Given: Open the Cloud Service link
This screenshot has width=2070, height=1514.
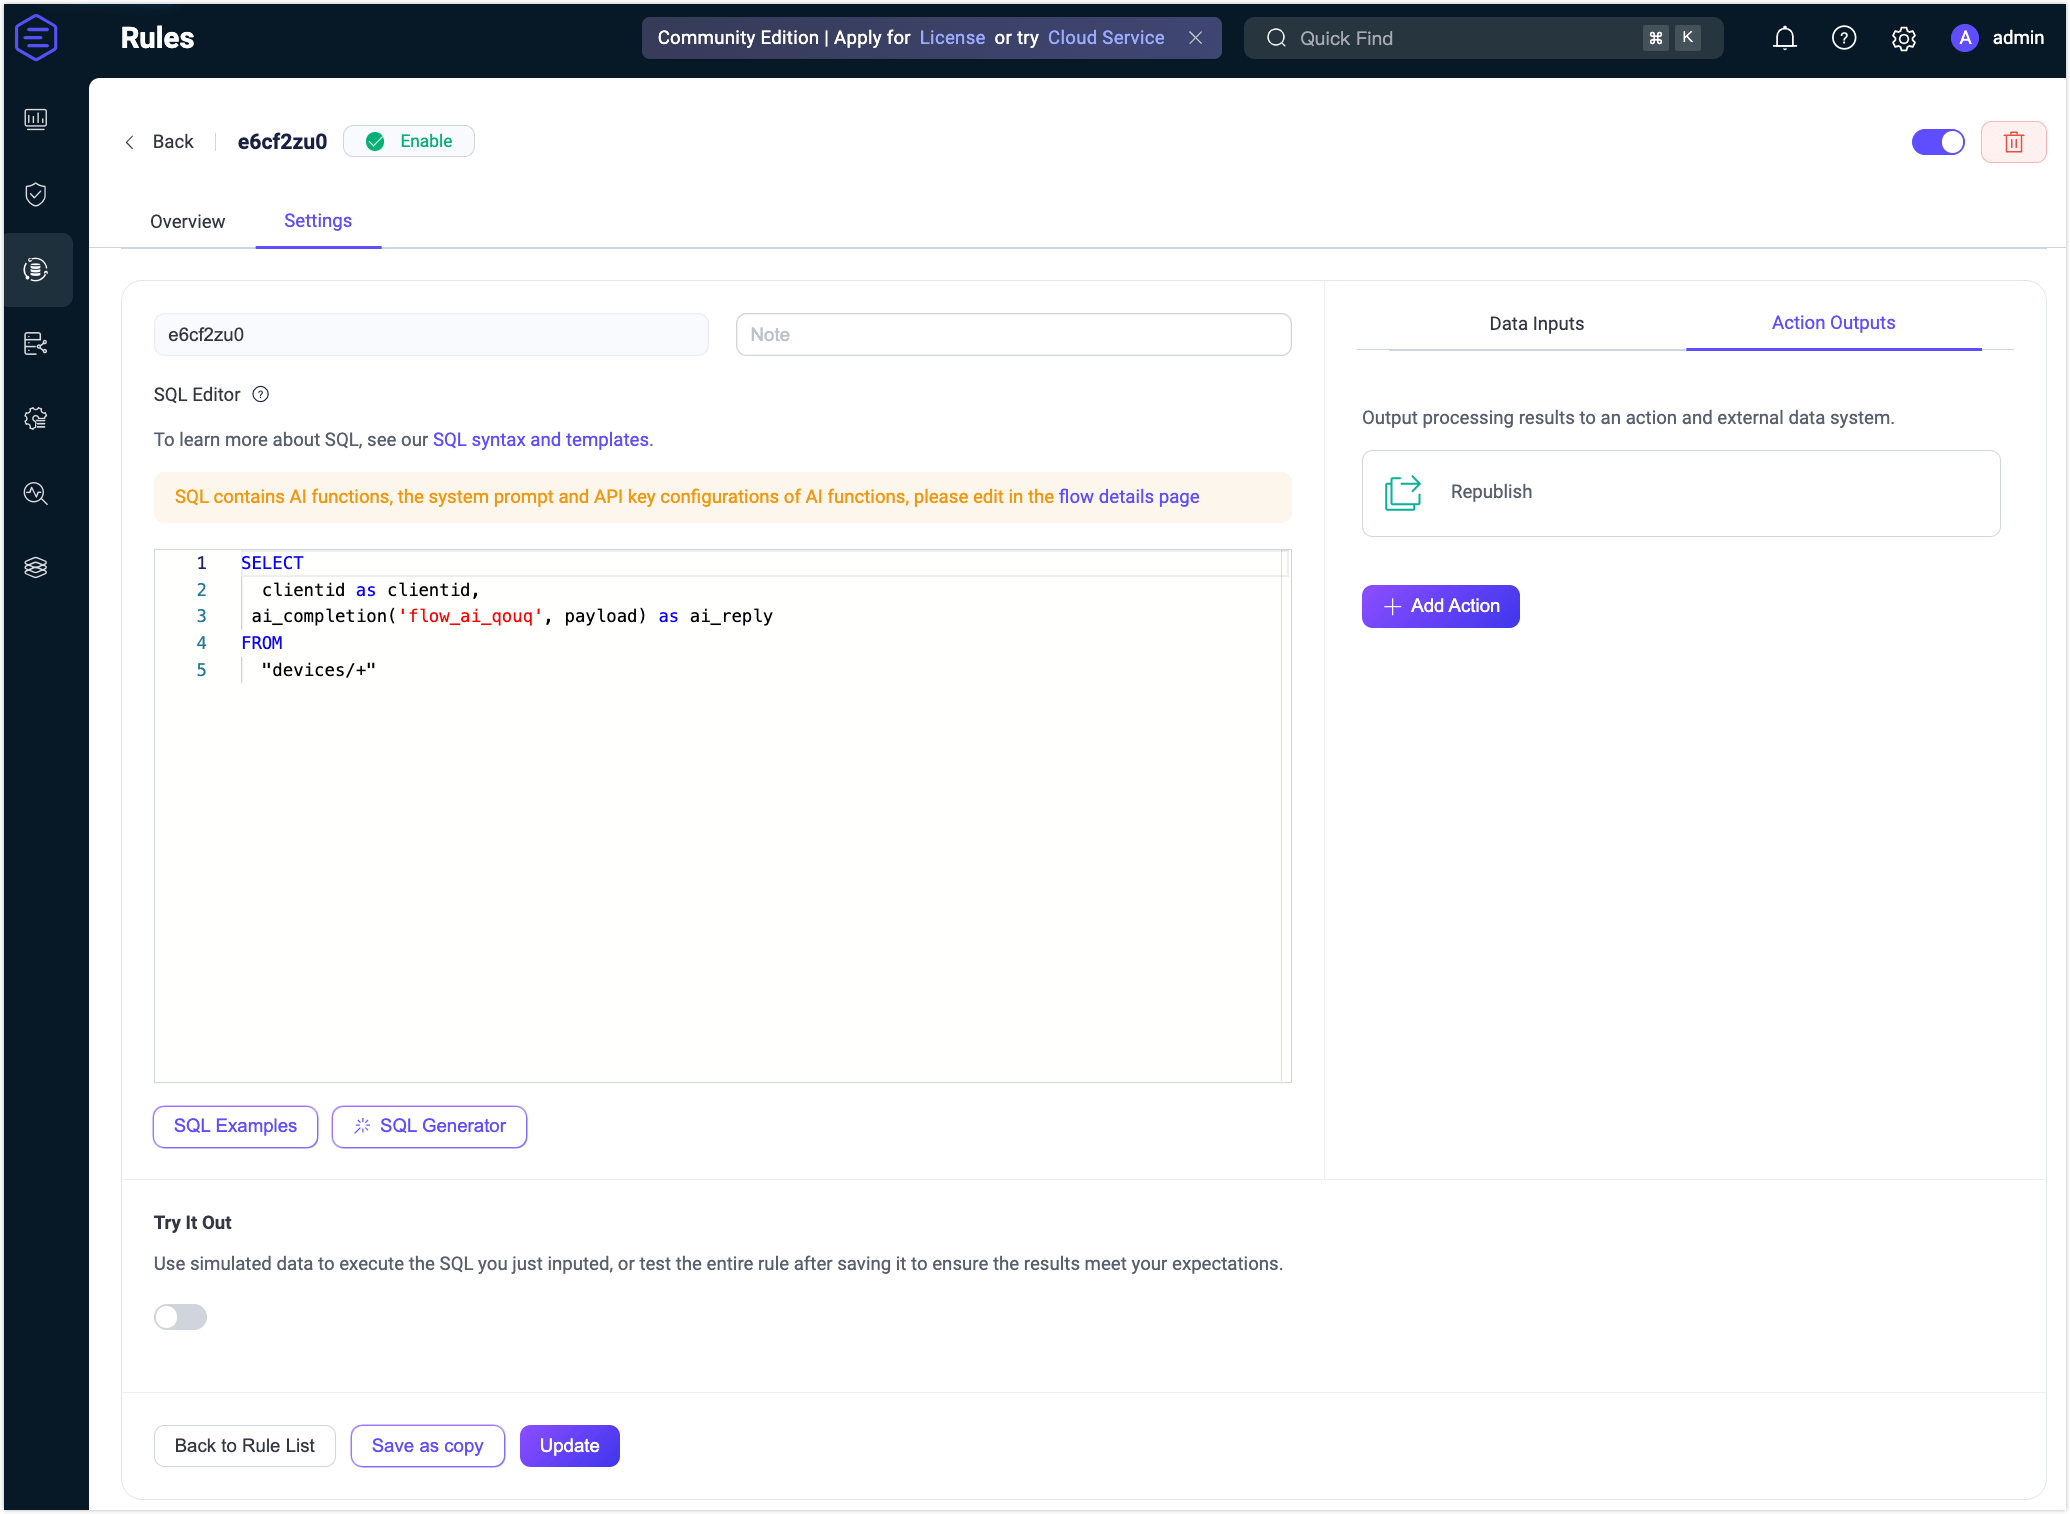Looking at the screenshot, I should click(x=1106, y=38).
